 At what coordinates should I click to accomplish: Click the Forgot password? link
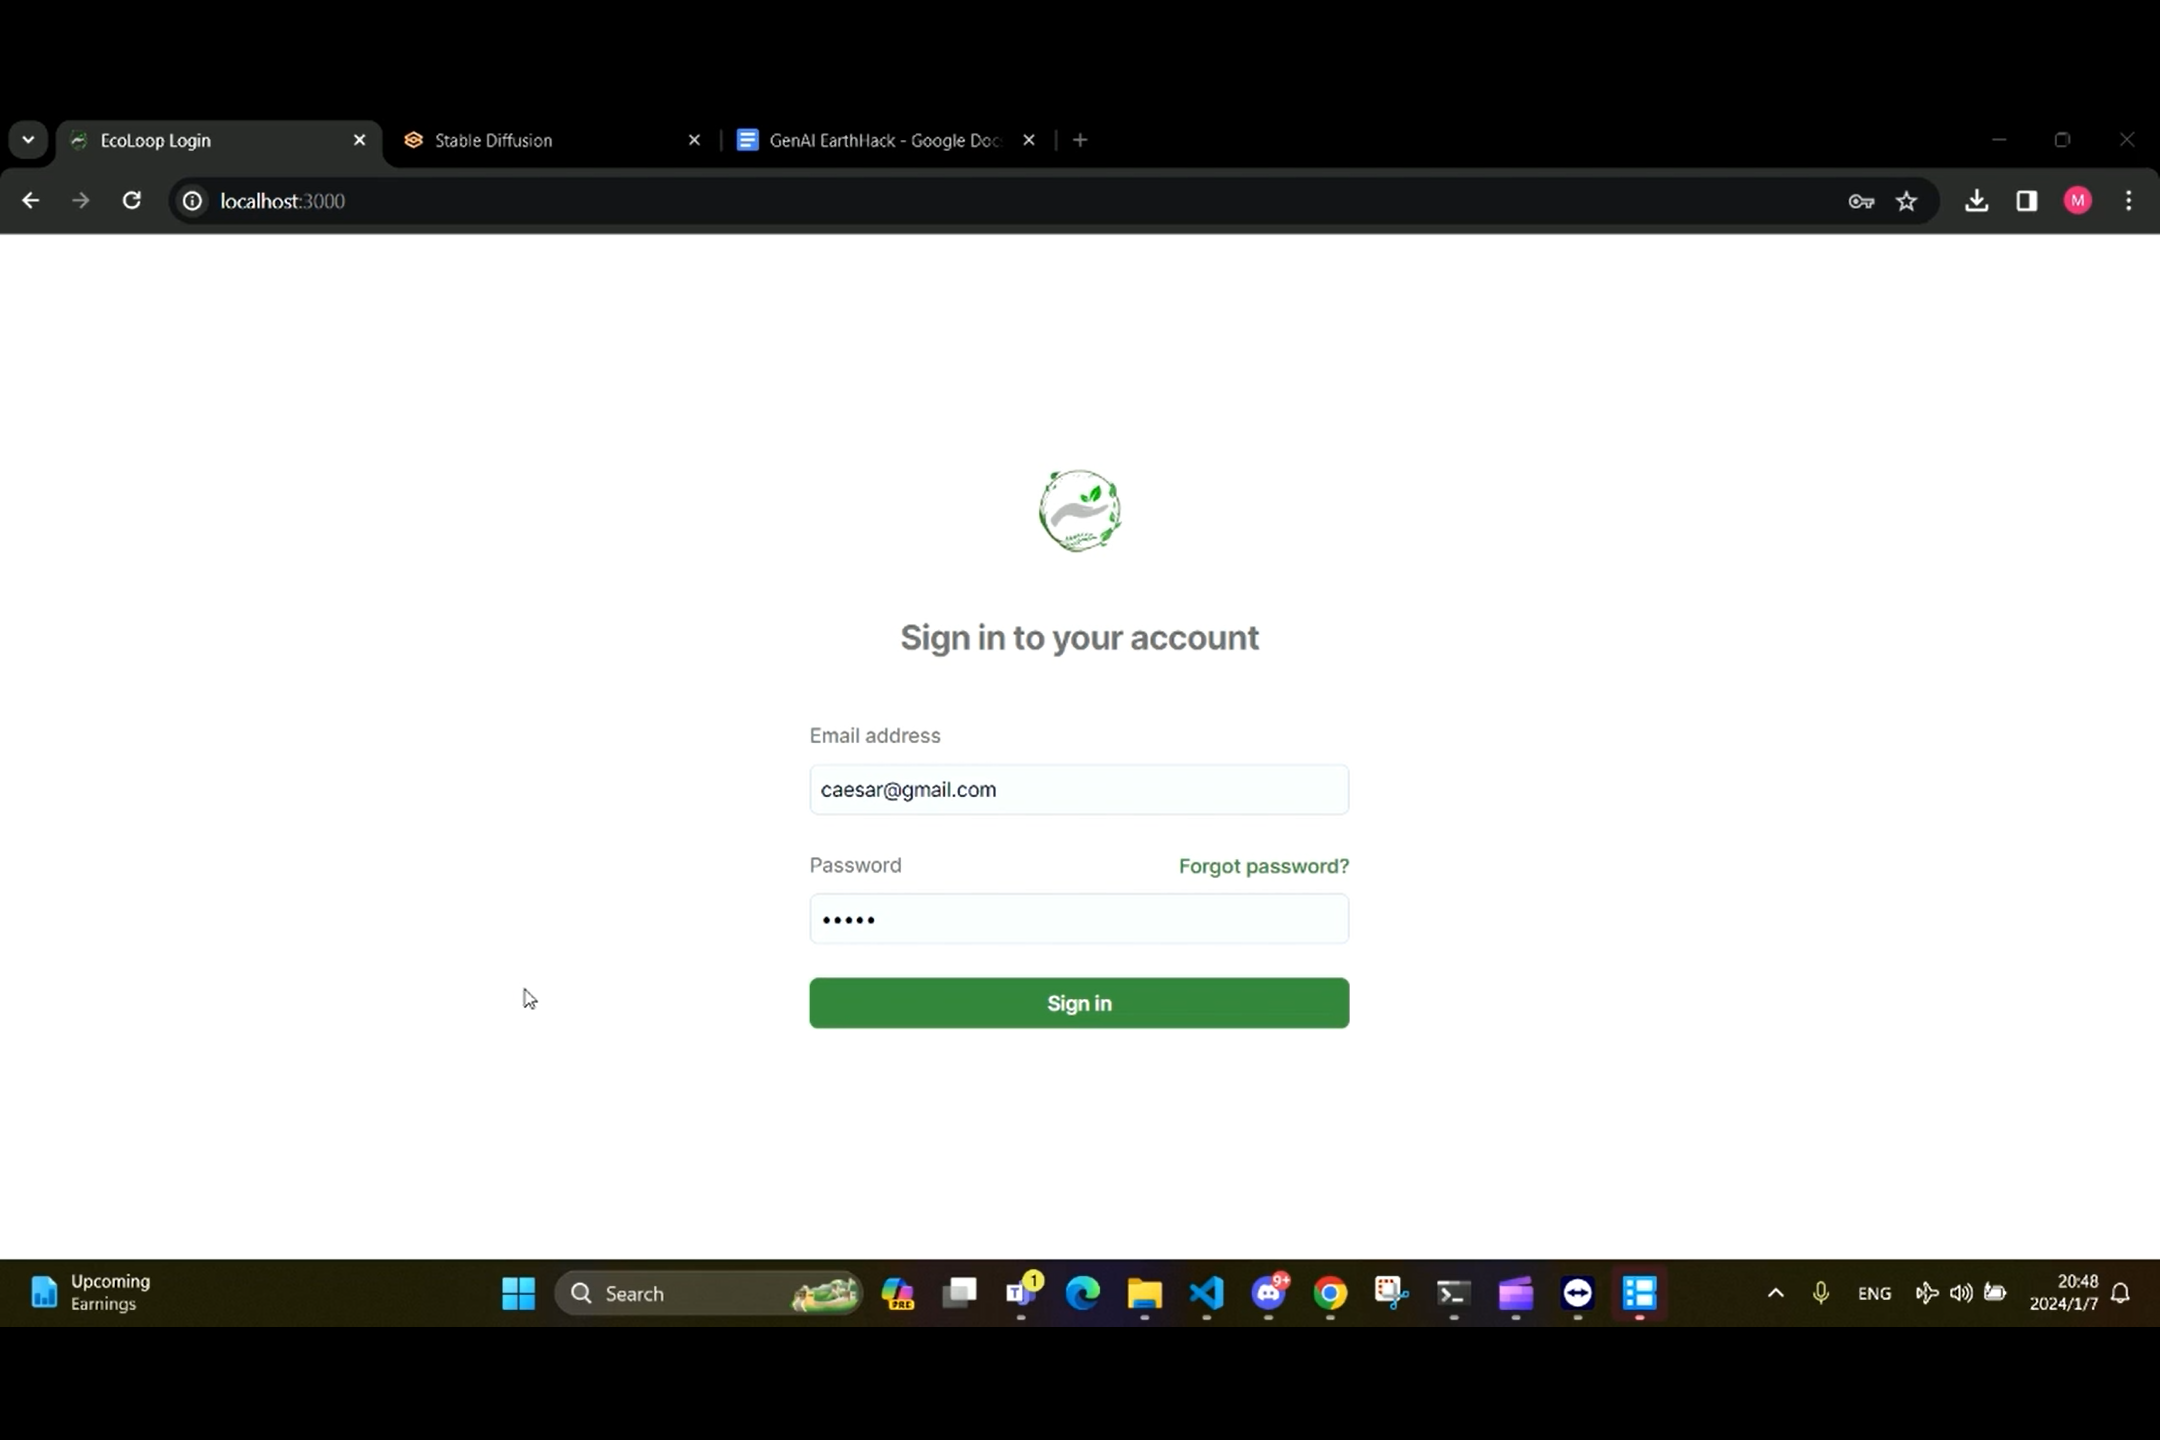point(1263,866)
